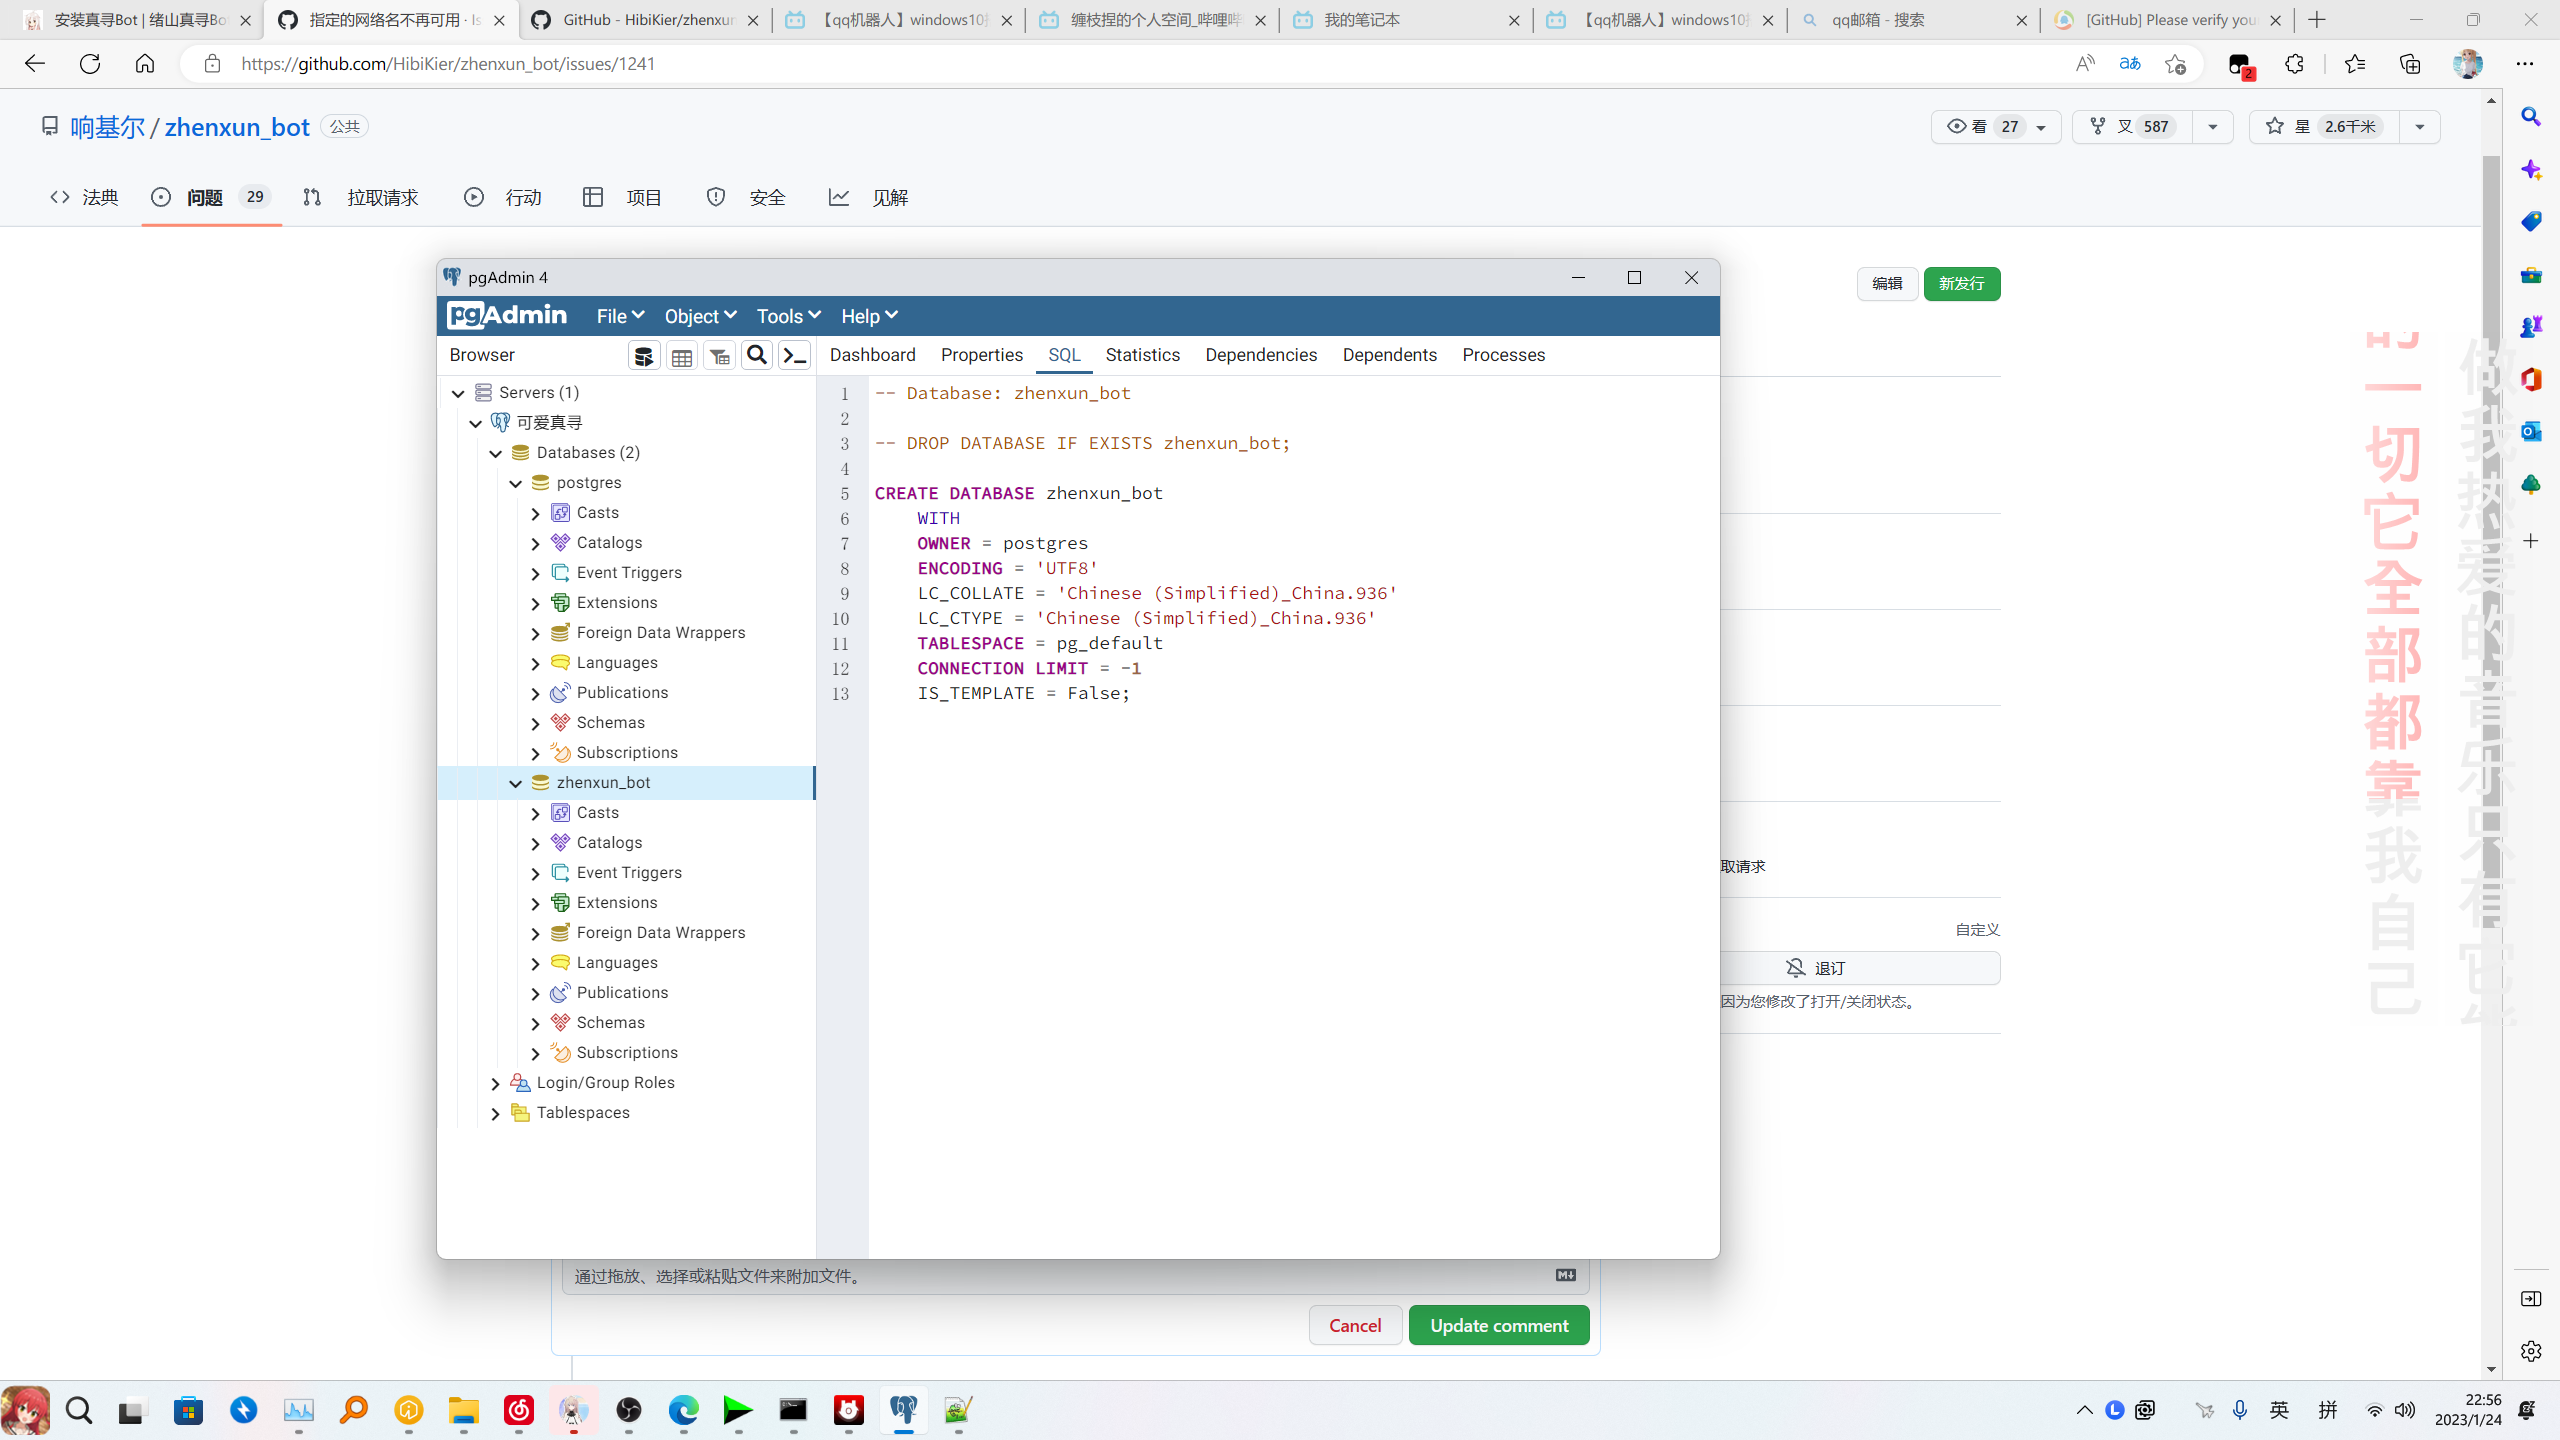Open the Edge extensions puzzle icon

click(2294, 64)
